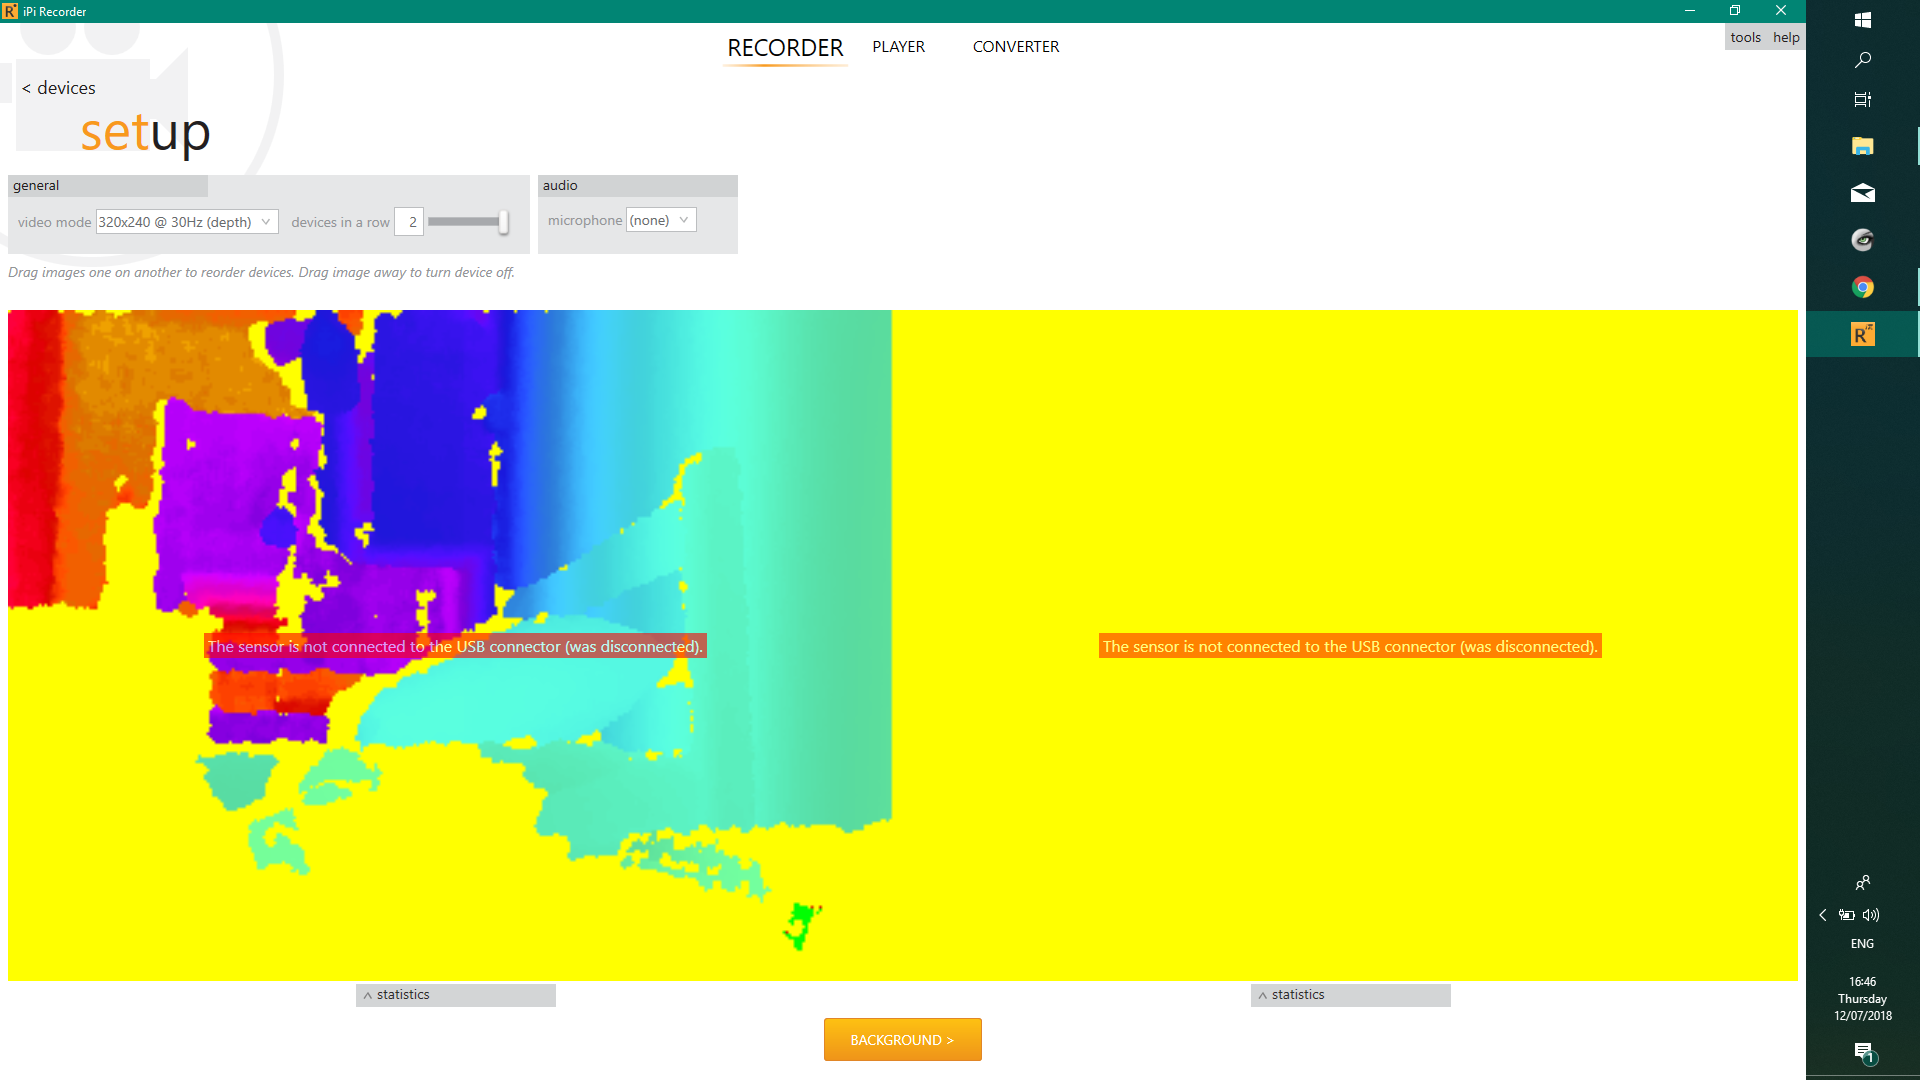Image resolution: width=1920 pixels, height=1080 pixels.
Task: Select the left depth sensor image
Action: (450, 645)
